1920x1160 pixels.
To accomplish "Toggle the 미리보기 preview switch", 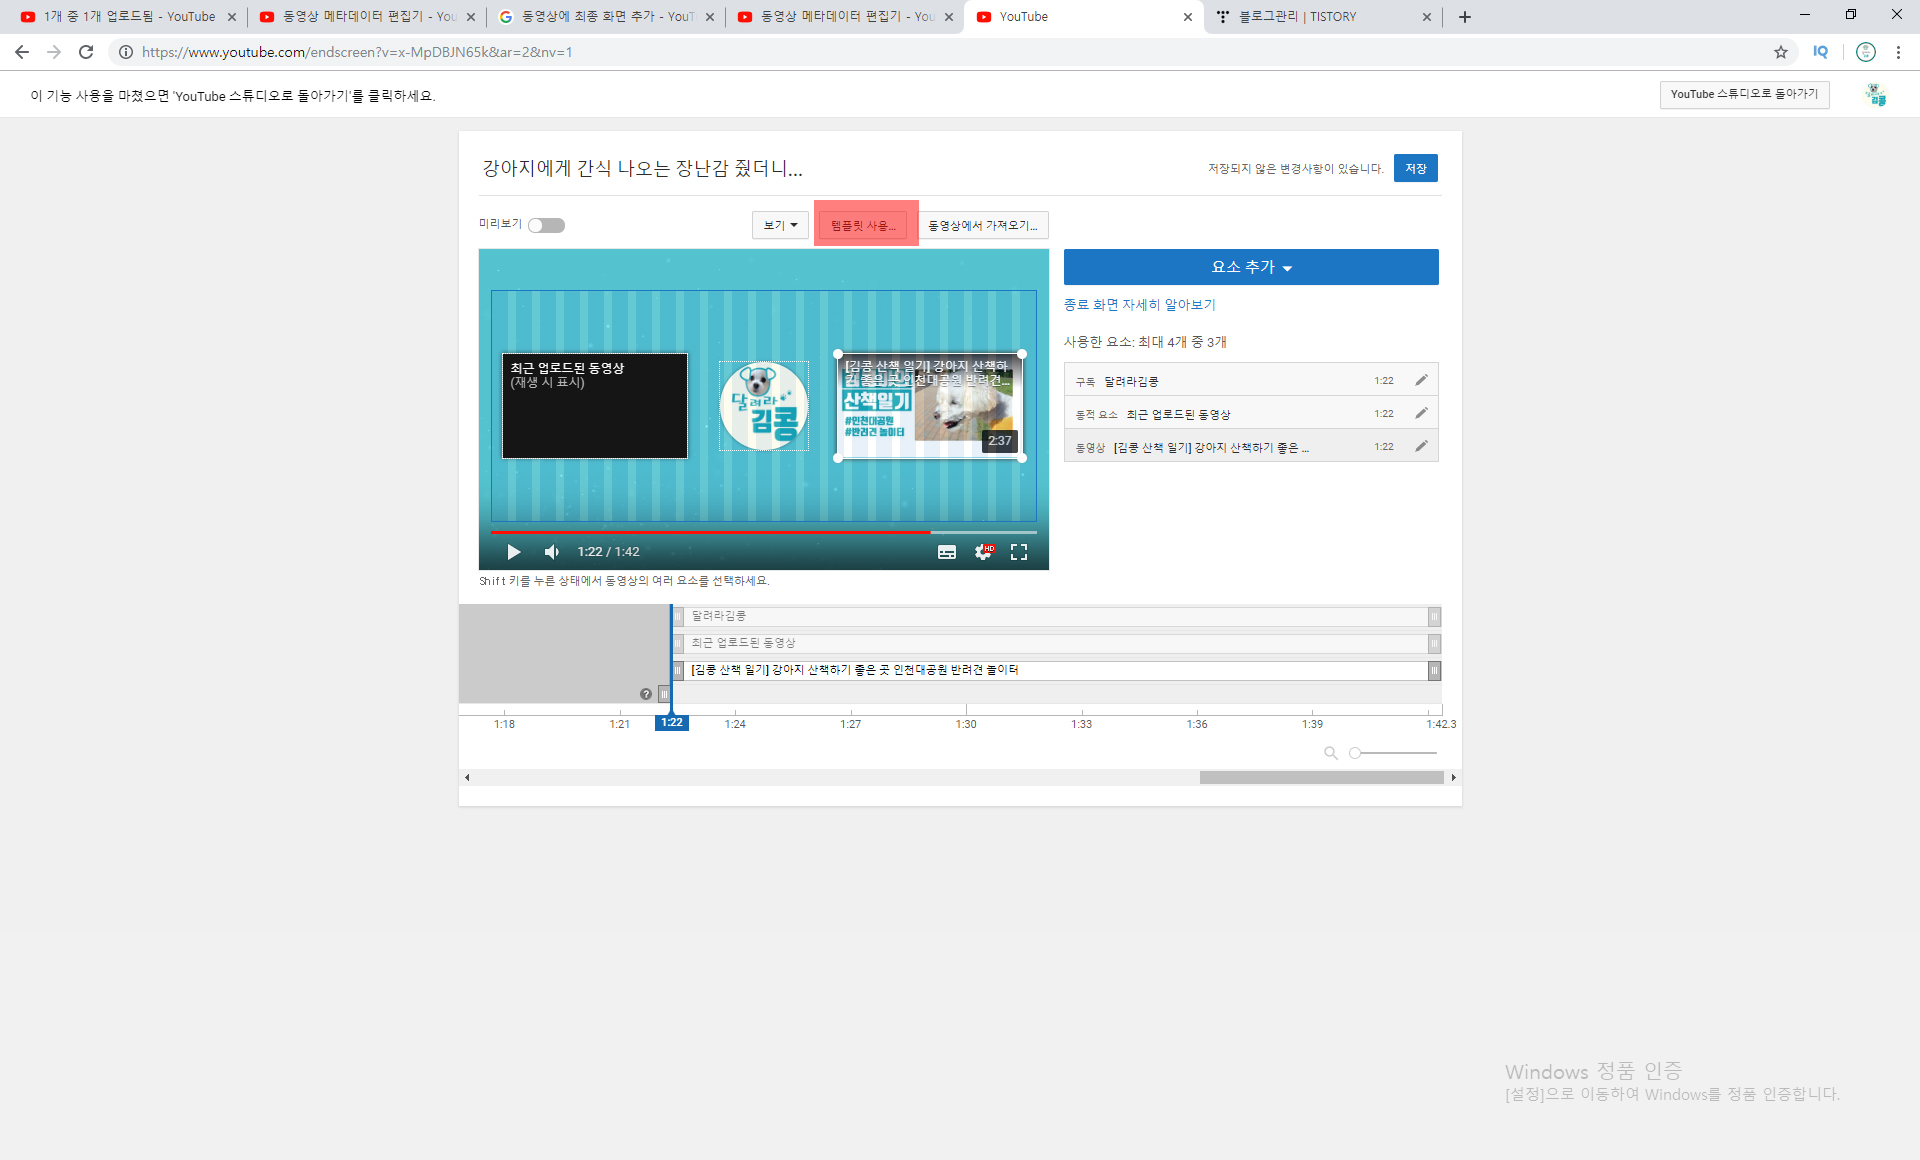I will 547,225.
